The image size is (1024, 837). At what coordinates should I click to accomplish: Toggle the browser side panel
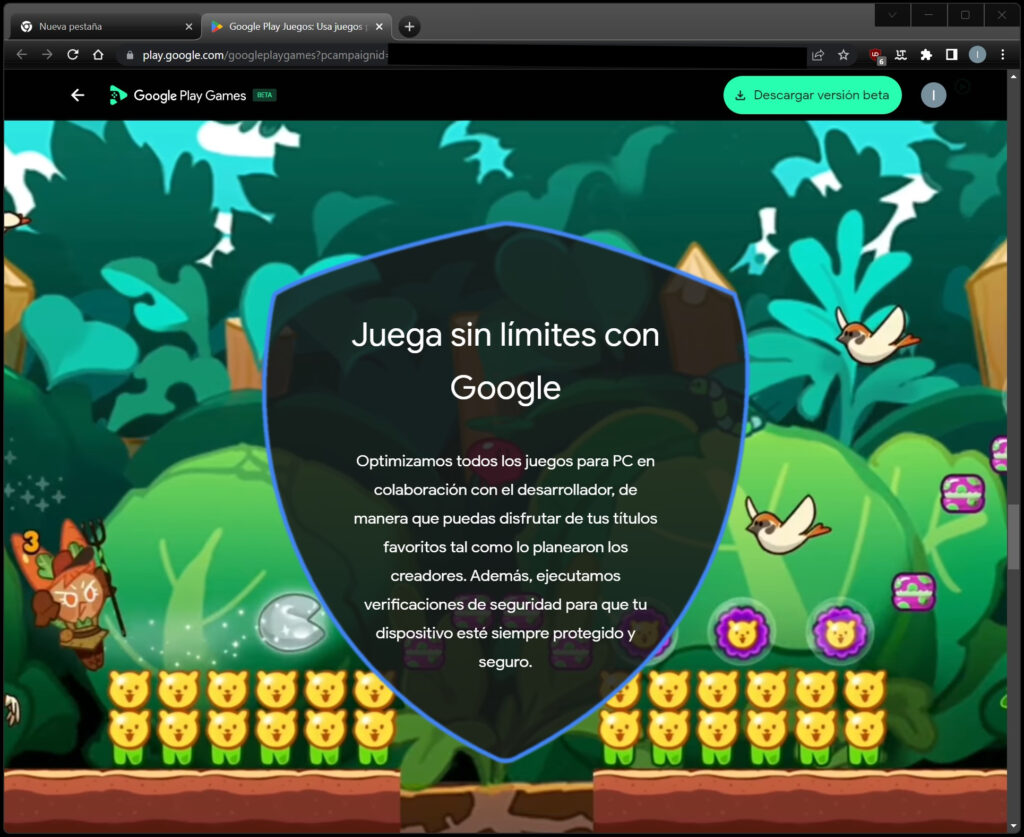click(952, 55)
